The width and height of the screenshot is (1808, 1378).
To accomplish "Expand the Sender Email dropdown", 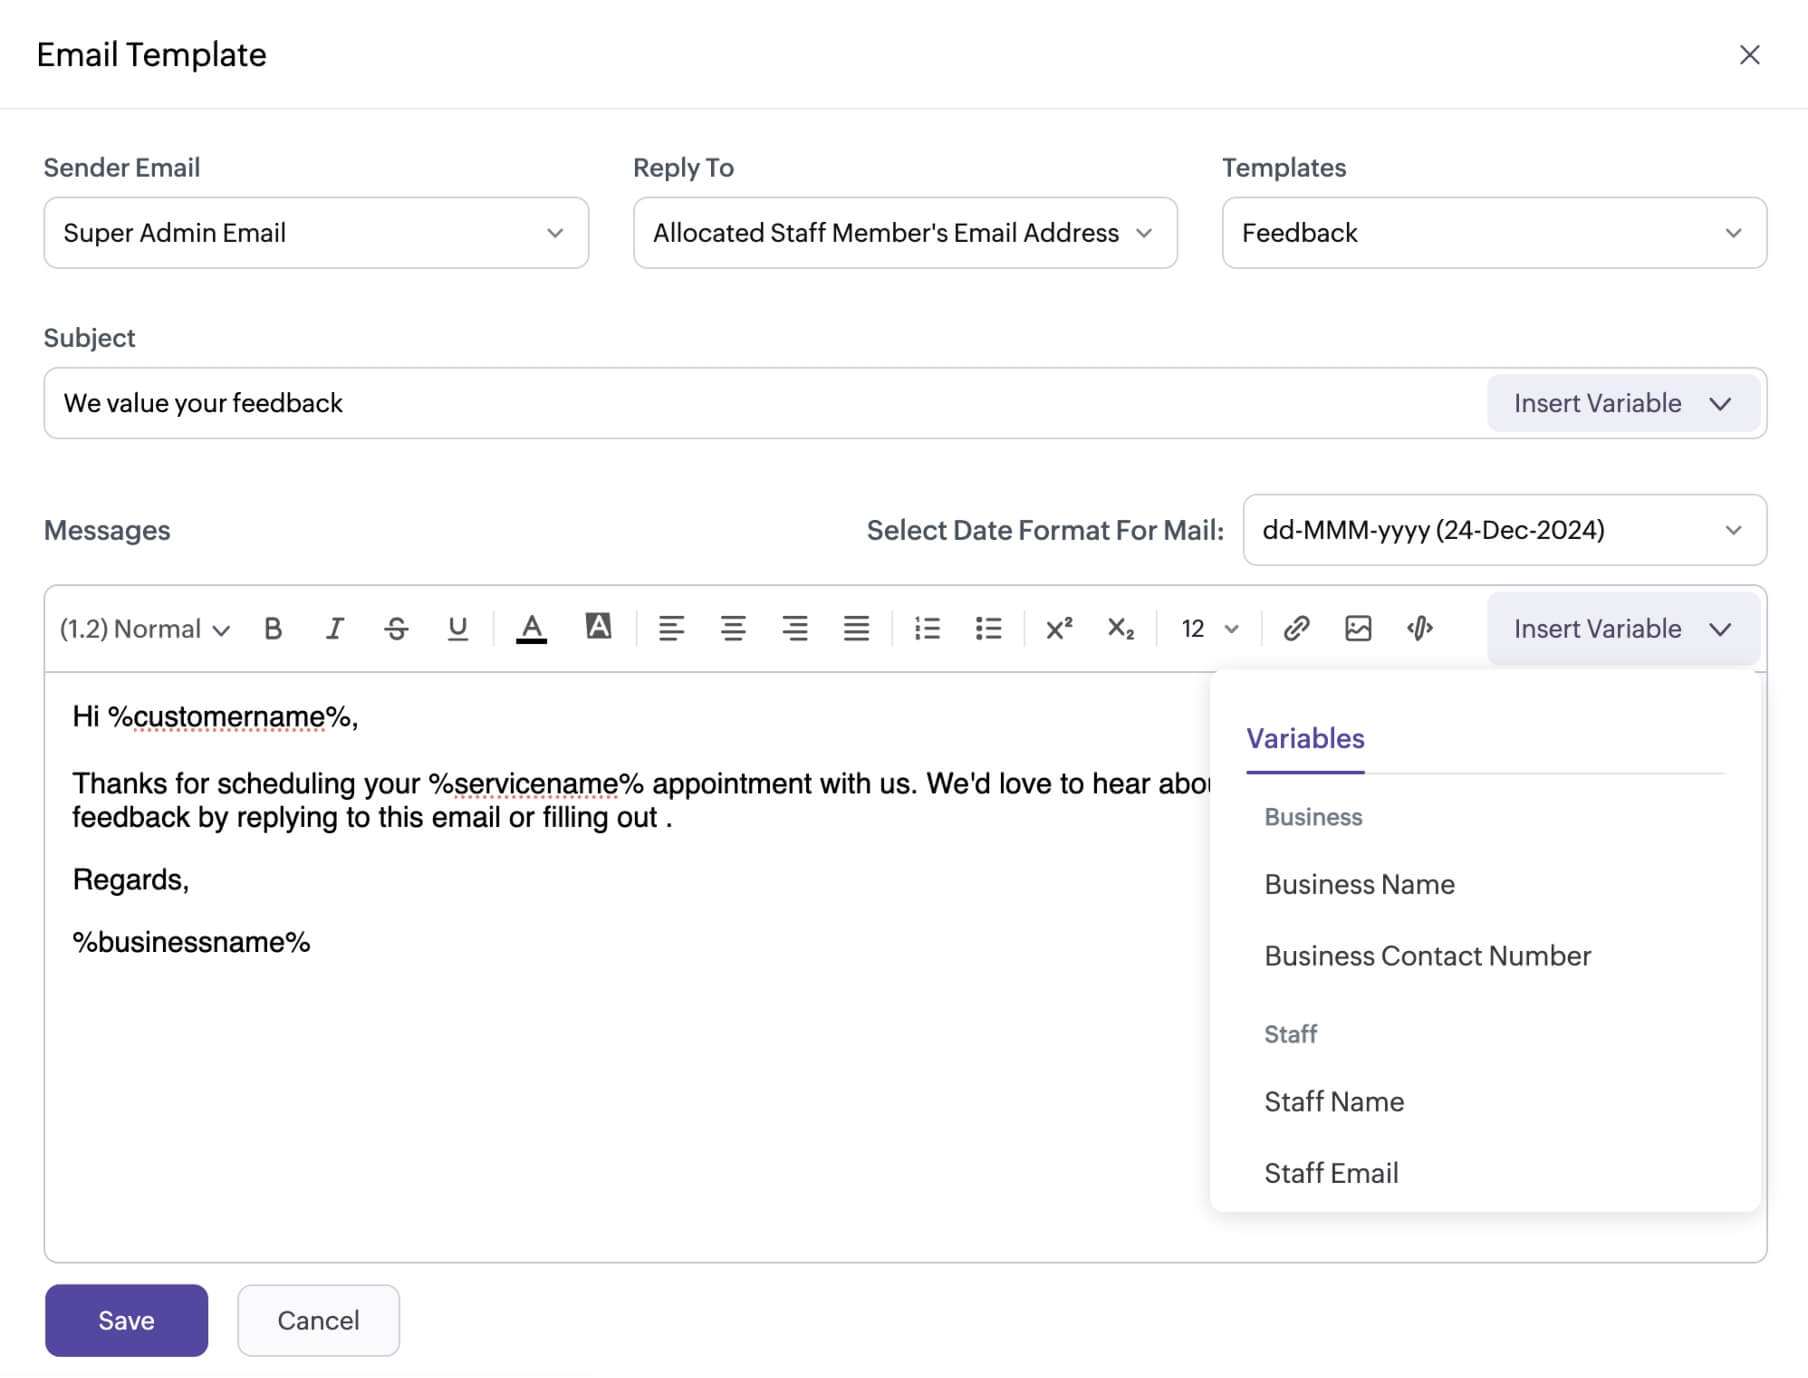I will pyautogui.click(x=316, y=233).
